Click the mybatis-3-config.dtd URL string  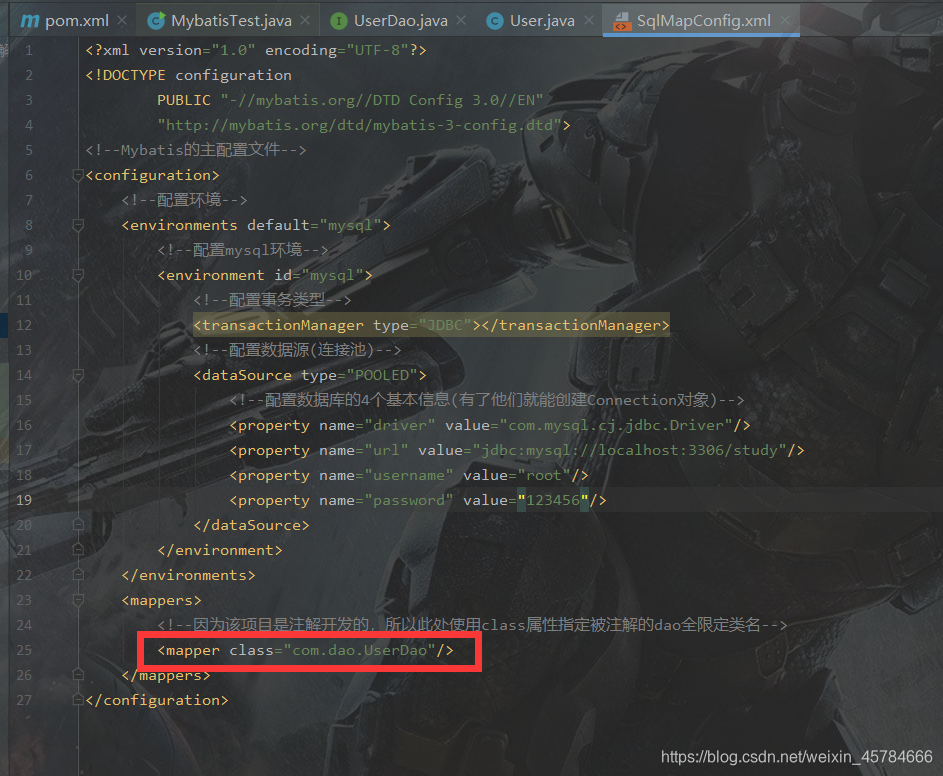pos(360,125)
